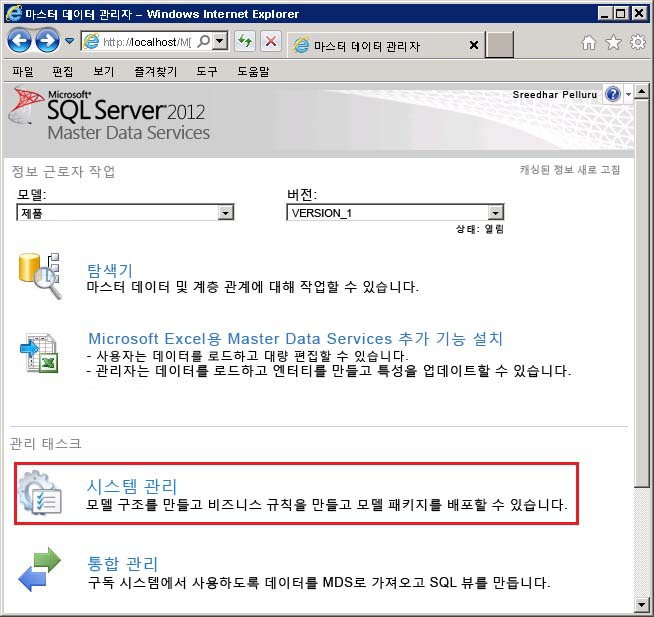654x617 pixels.
Task: Click the green Refresh arrows icon
Action: pyautogui.click(x=245, y=41)
